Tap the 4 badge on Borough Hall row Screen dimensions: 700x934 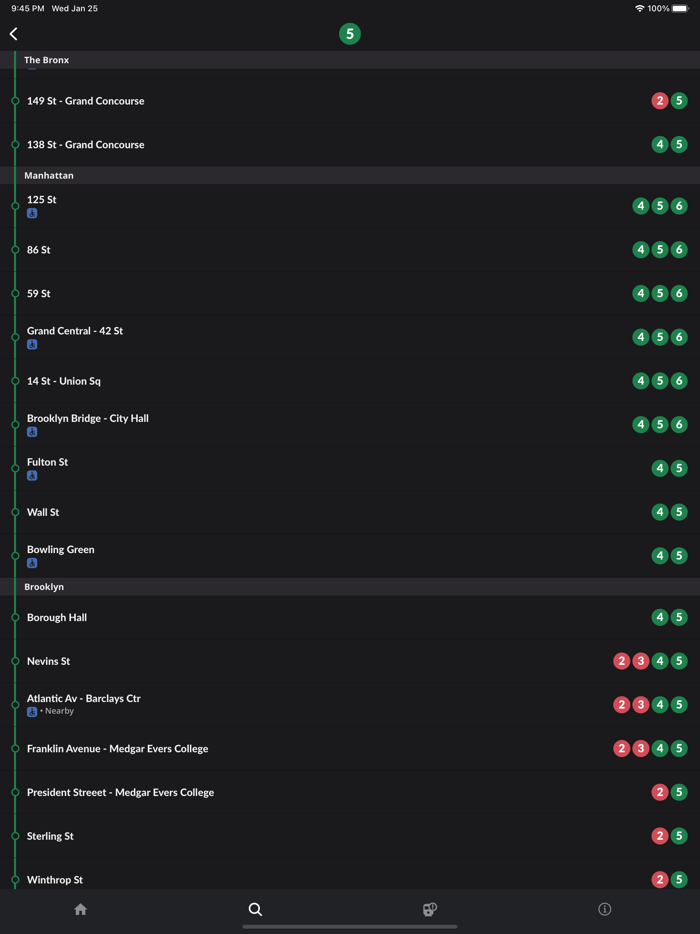pos(659,617)
